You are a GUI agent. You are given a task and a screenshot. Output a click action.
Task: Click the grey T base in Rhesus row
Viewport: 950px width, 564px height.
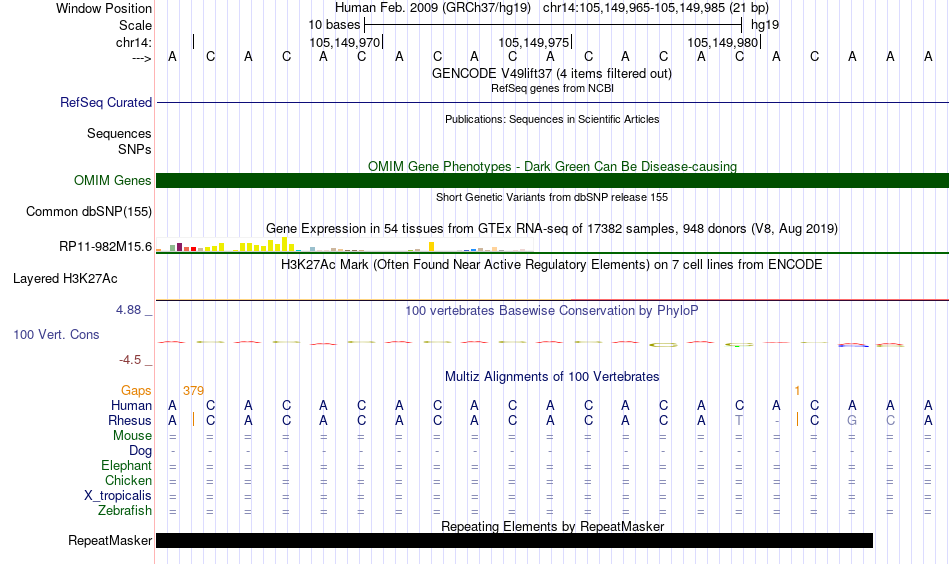[x=739, y=420]
